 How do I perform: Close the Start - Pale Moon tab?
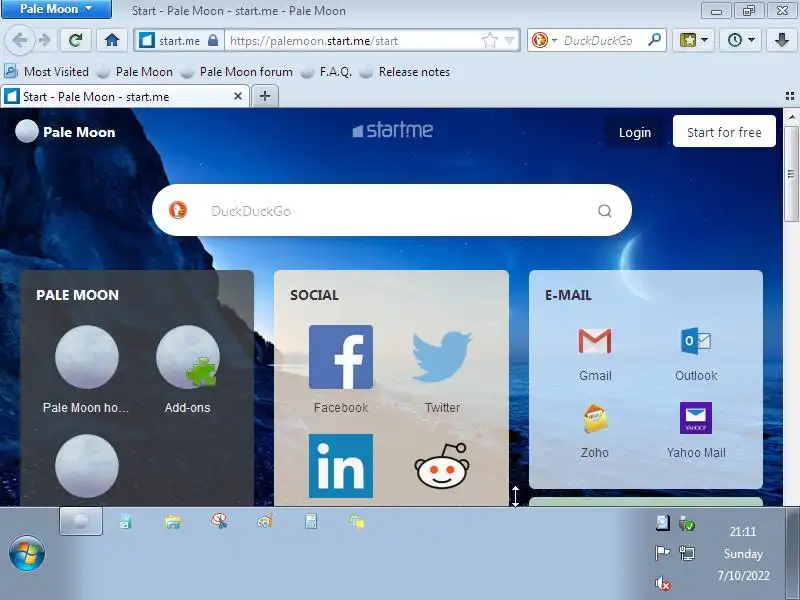click(x=238, y=96)
